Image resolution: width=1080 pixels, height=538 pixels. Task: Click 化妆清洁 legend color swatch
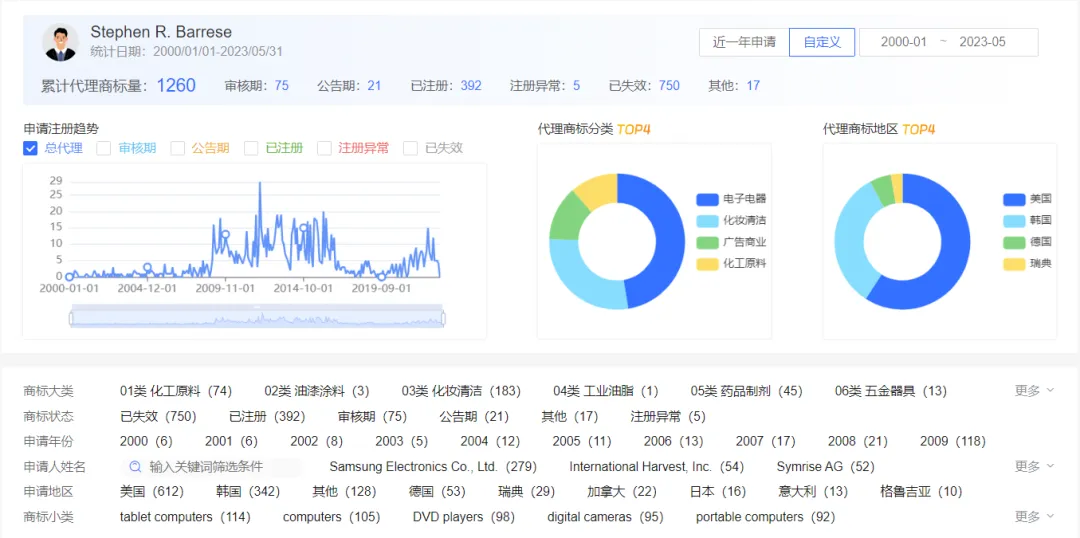coord(707,220)
